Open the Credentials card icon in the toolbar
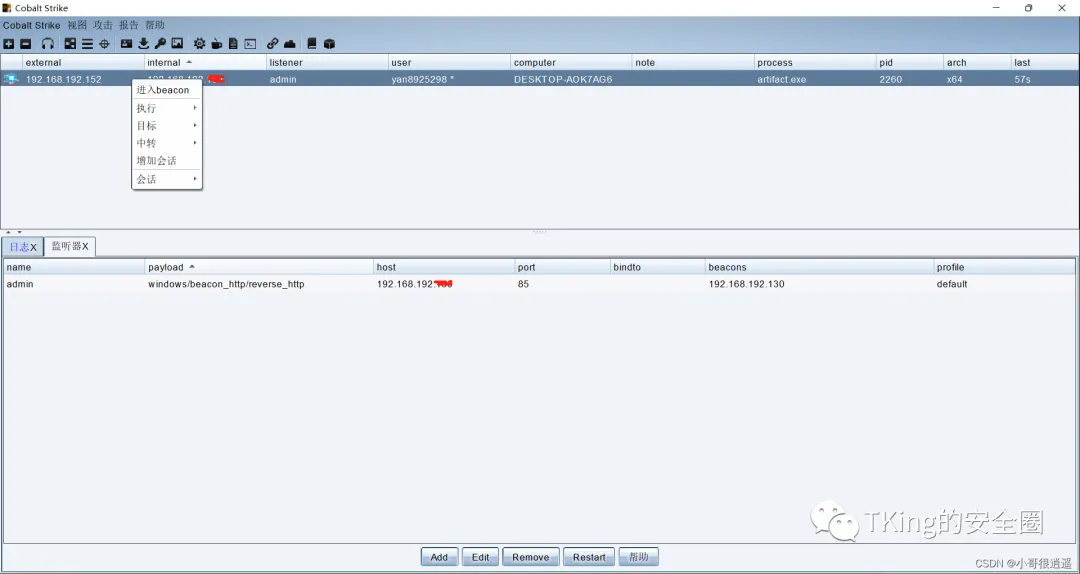This screenshot has height=574, width=1080. pyautogui.click(x=127, y=43)
